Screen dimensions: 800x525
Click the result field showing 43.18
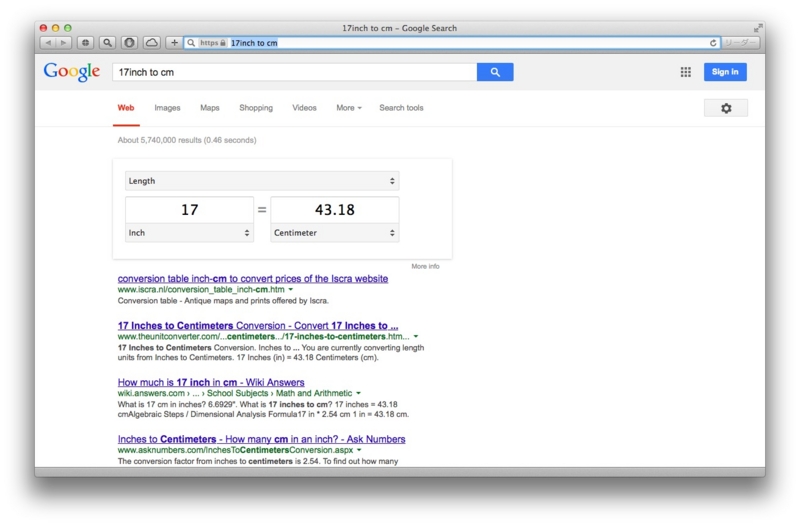pyautogui.click(x=335, y=210)
